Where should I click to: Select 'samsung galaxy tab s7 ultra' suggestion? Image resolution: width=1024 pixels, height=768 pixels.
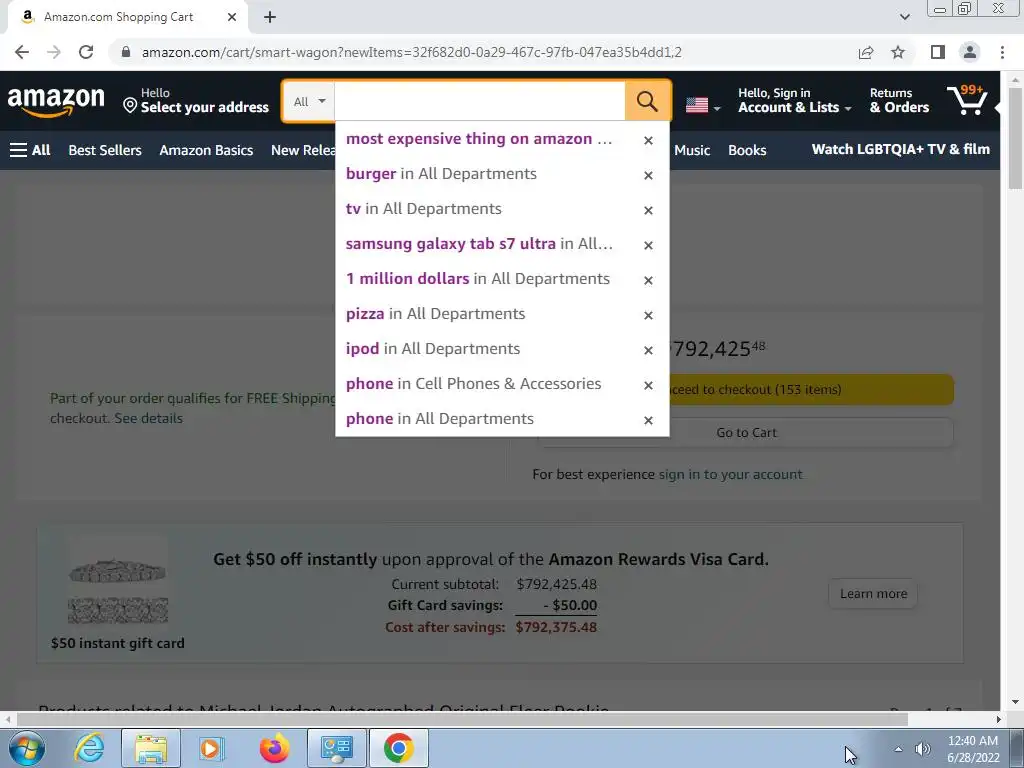click(x=479, y=244)
